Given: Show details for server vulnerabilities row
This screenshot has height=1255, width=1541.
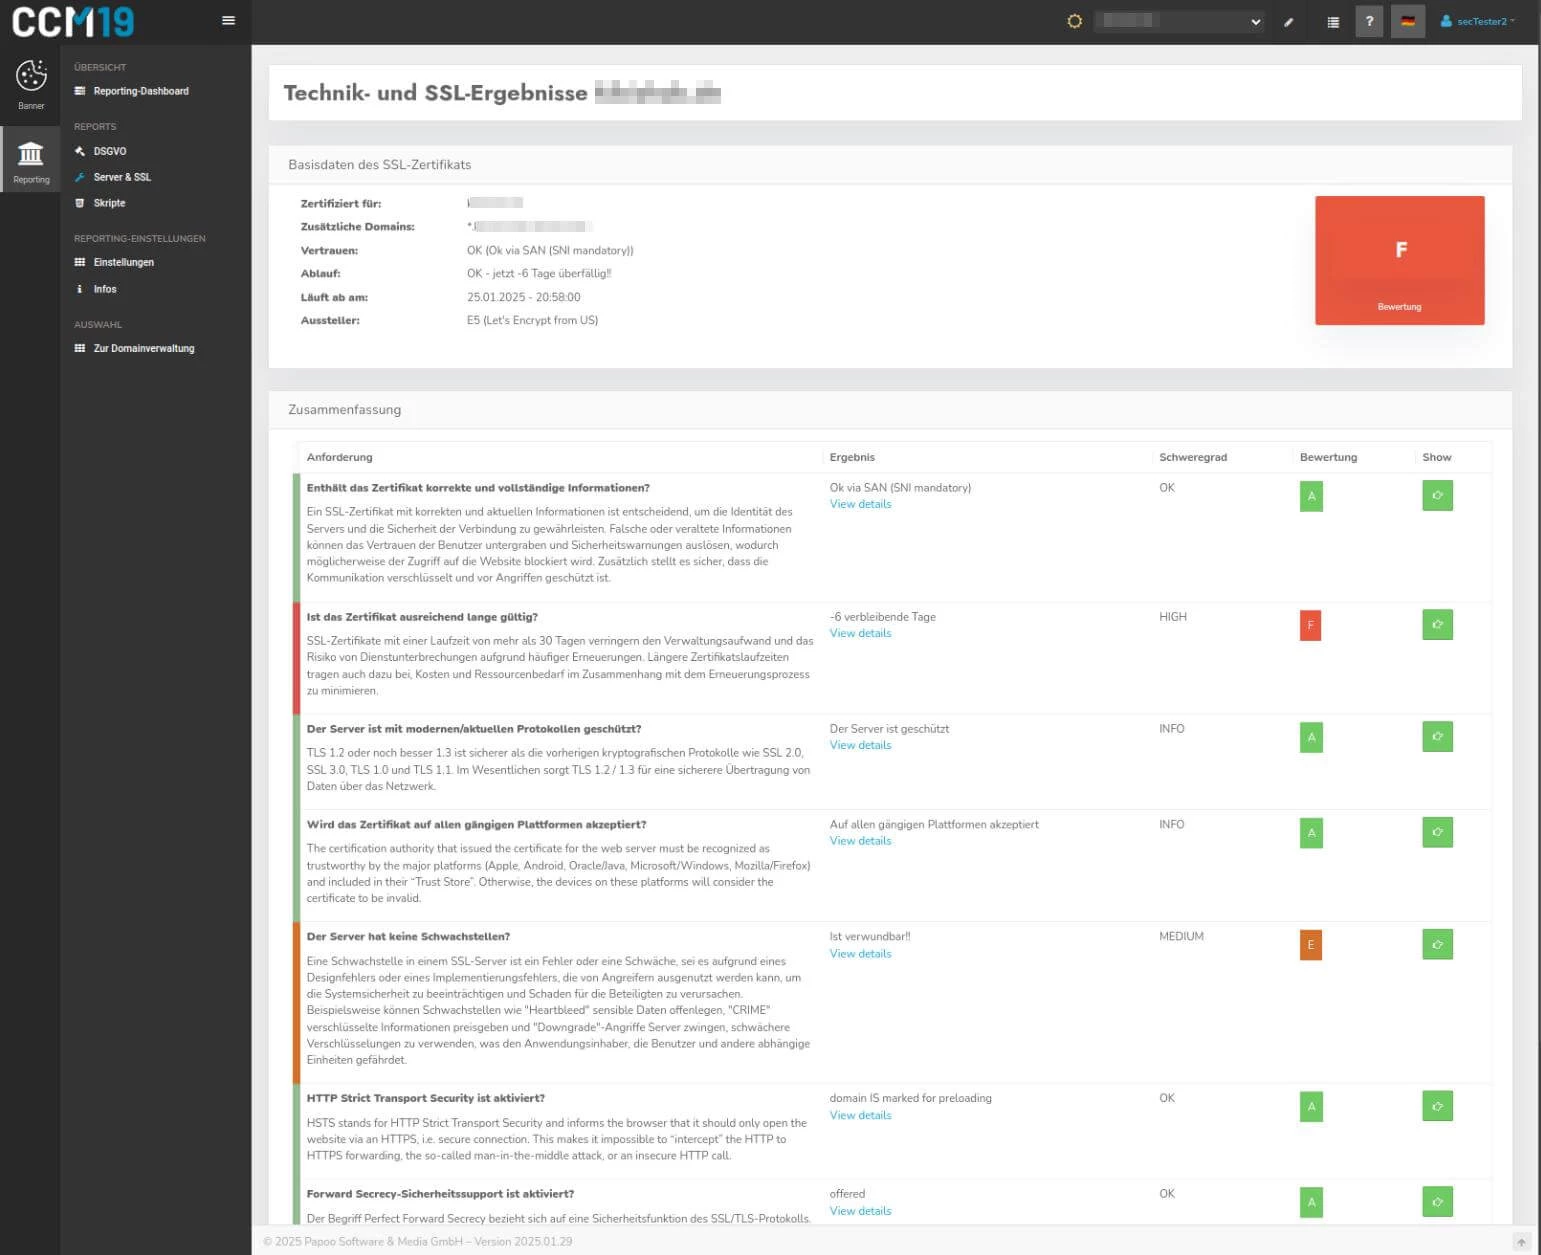Looking at the screenshot, I should tap(1437, 945).
